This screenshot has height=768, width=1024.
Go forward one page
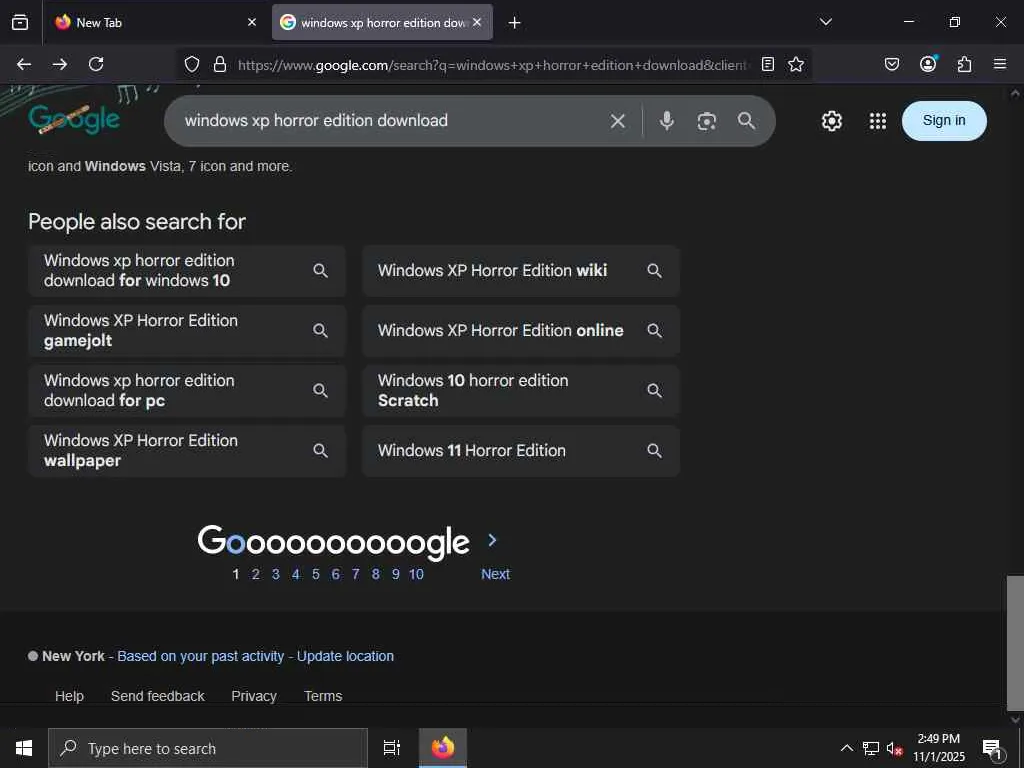click(60, 64)
